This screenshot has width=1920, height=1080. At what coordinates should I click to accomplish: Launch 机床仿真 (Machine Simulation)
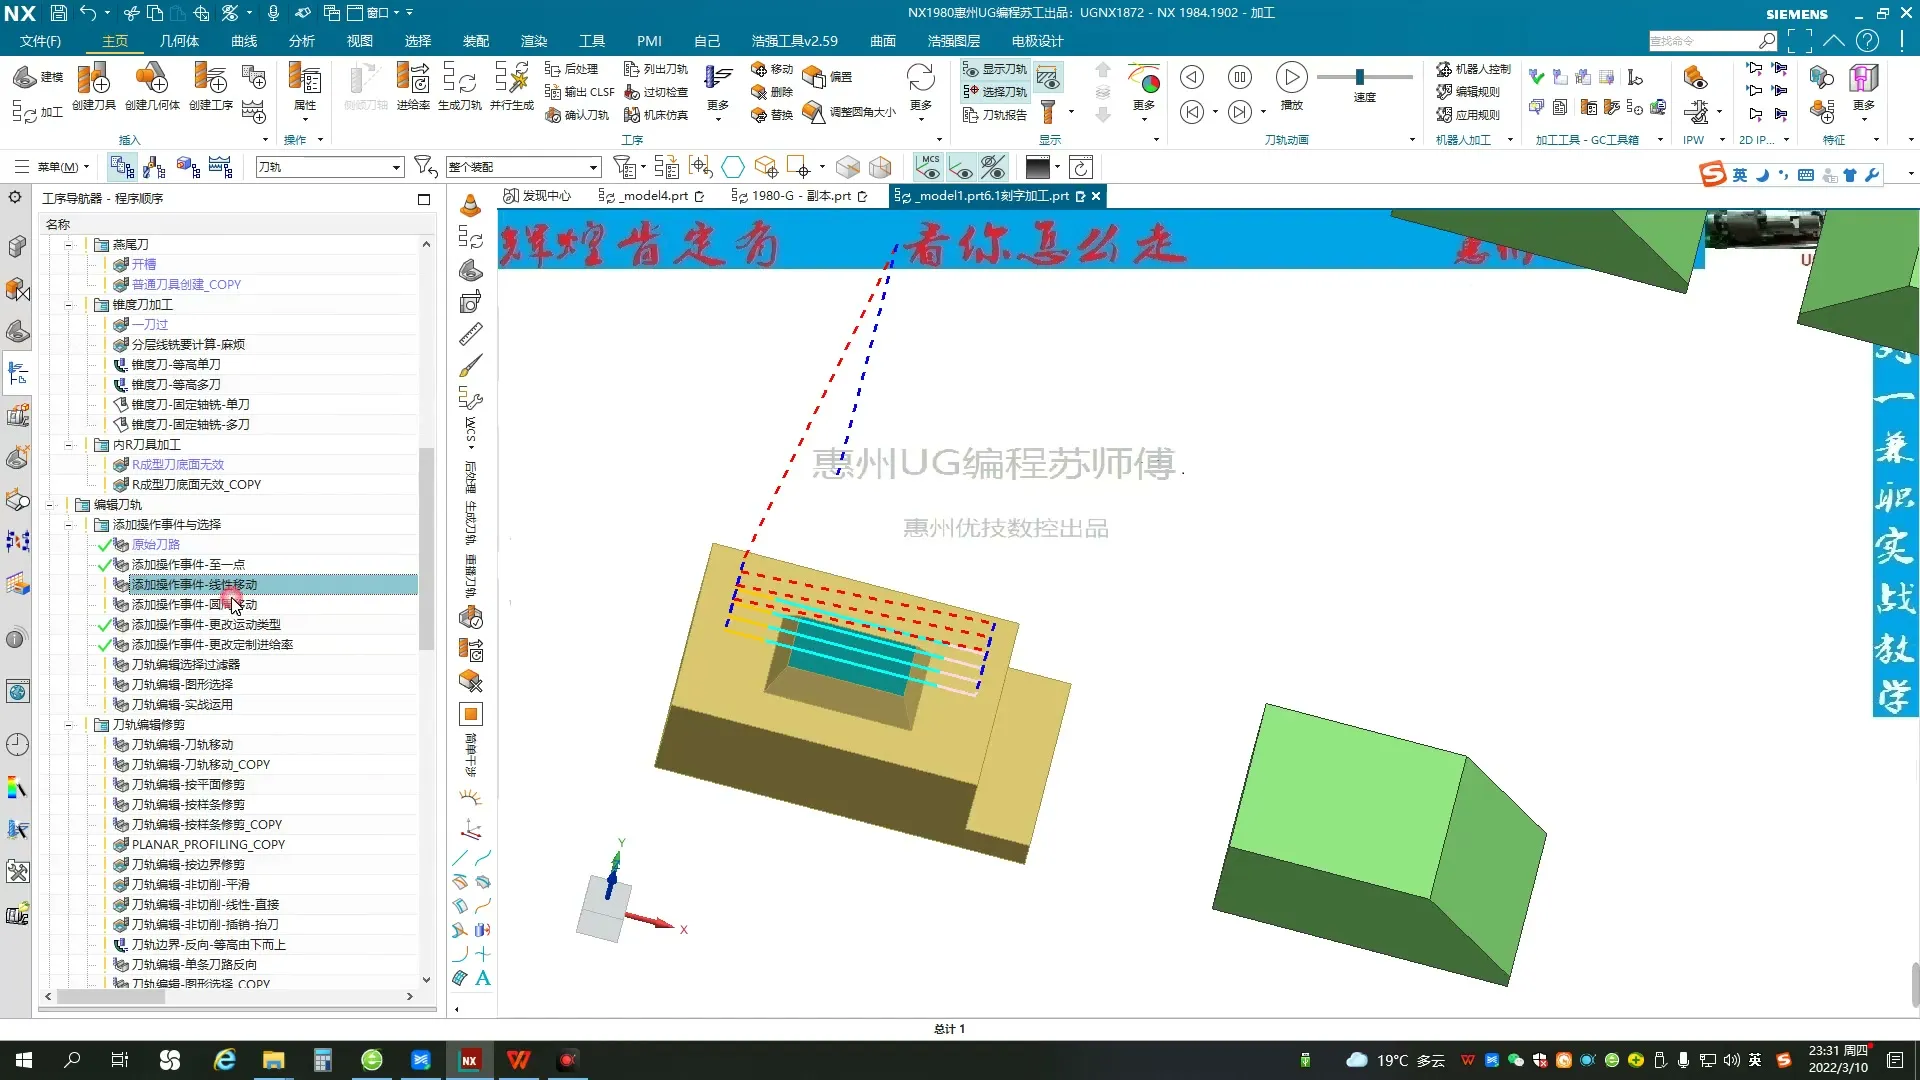pyautogui.click(x=661, y=114)
